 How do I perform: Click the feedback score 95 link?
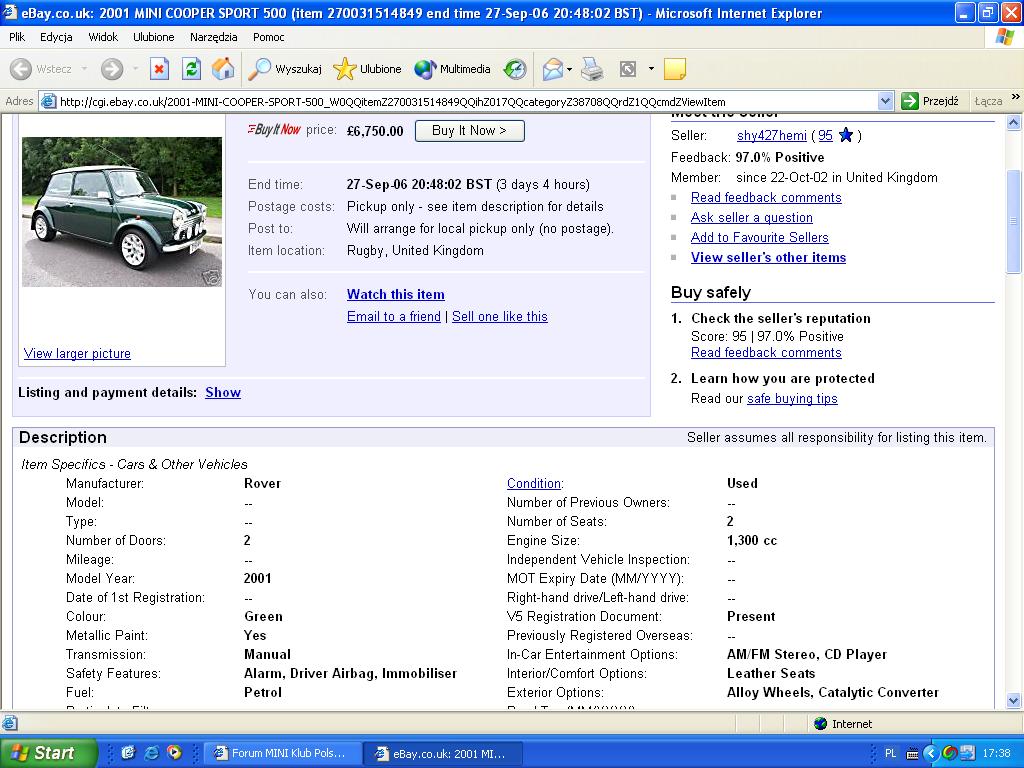(x=825, y=136)
